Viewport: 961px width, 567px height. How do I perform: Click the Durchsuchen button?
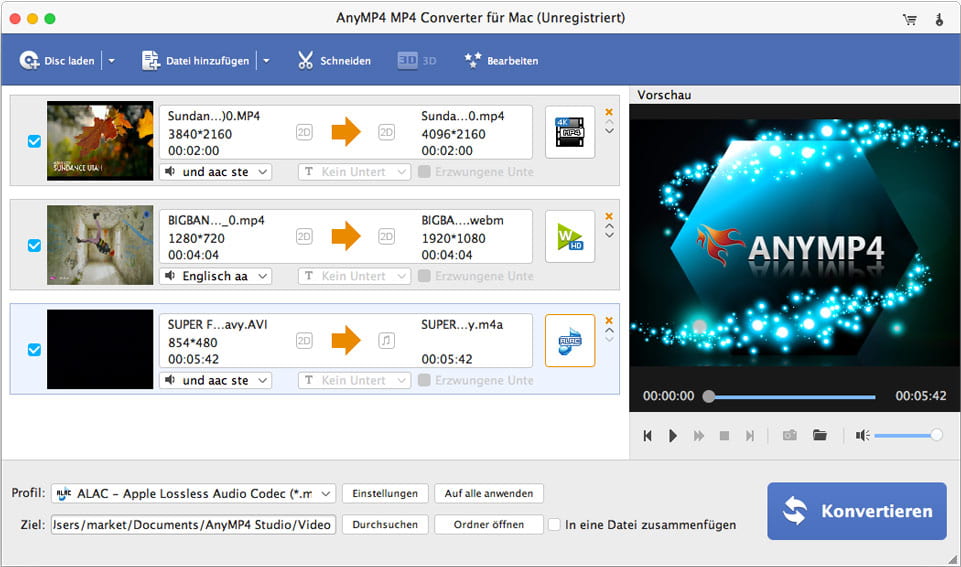385,525
